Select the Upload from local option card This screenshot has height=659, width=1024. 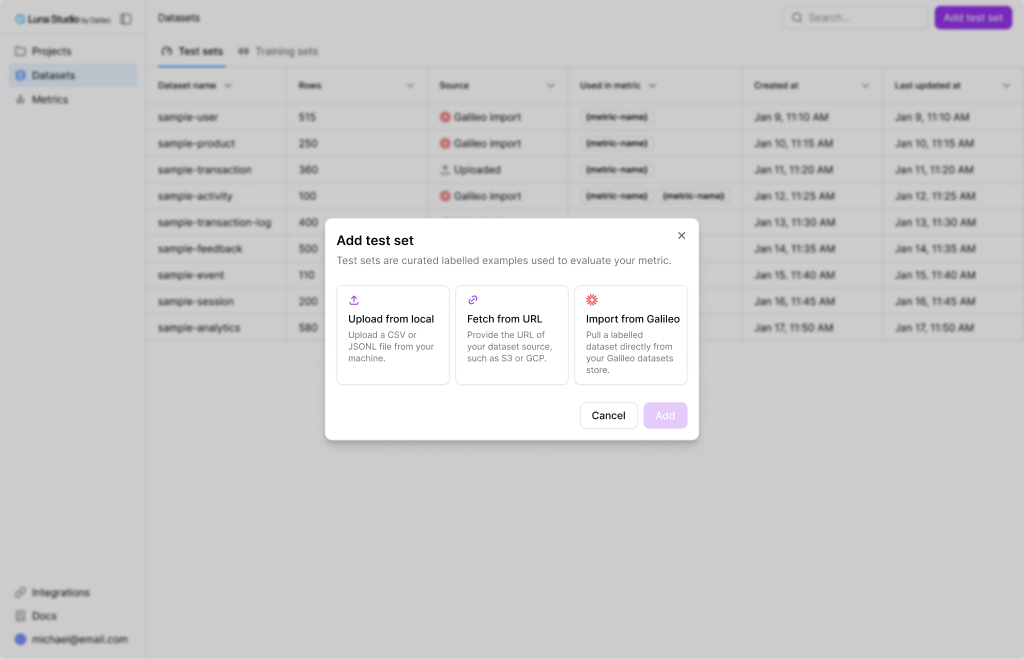click(393, 335)
